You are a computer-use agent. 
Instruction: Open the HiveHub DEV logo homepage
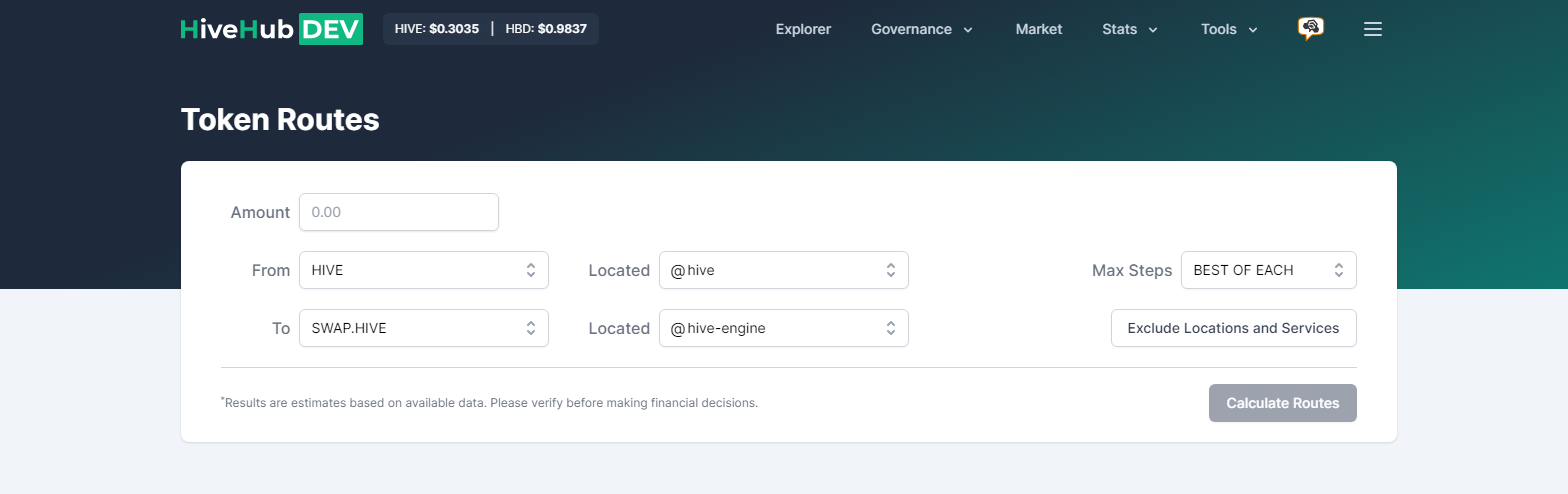(x=271, y=29)
